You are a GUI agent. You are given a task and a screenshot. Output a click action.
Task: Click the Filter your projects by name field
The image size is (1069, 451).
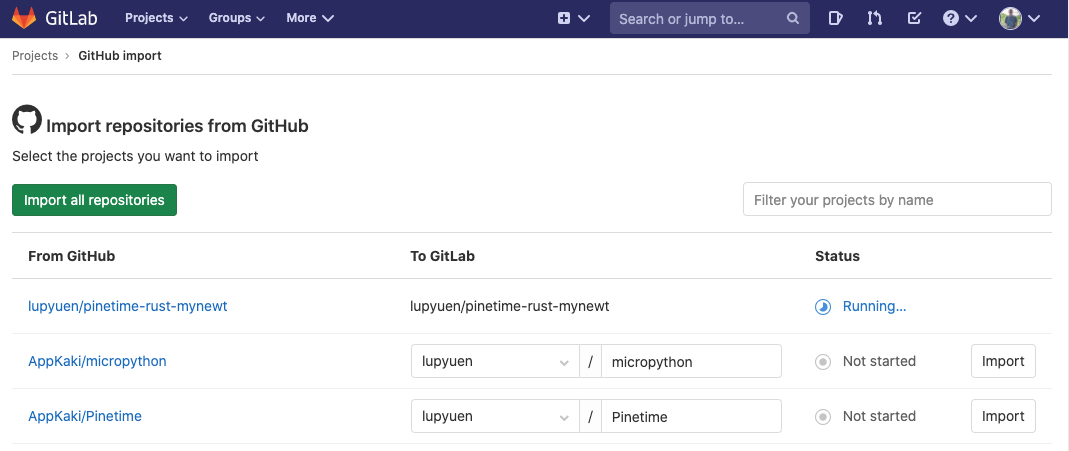click(x=897, y=200)
